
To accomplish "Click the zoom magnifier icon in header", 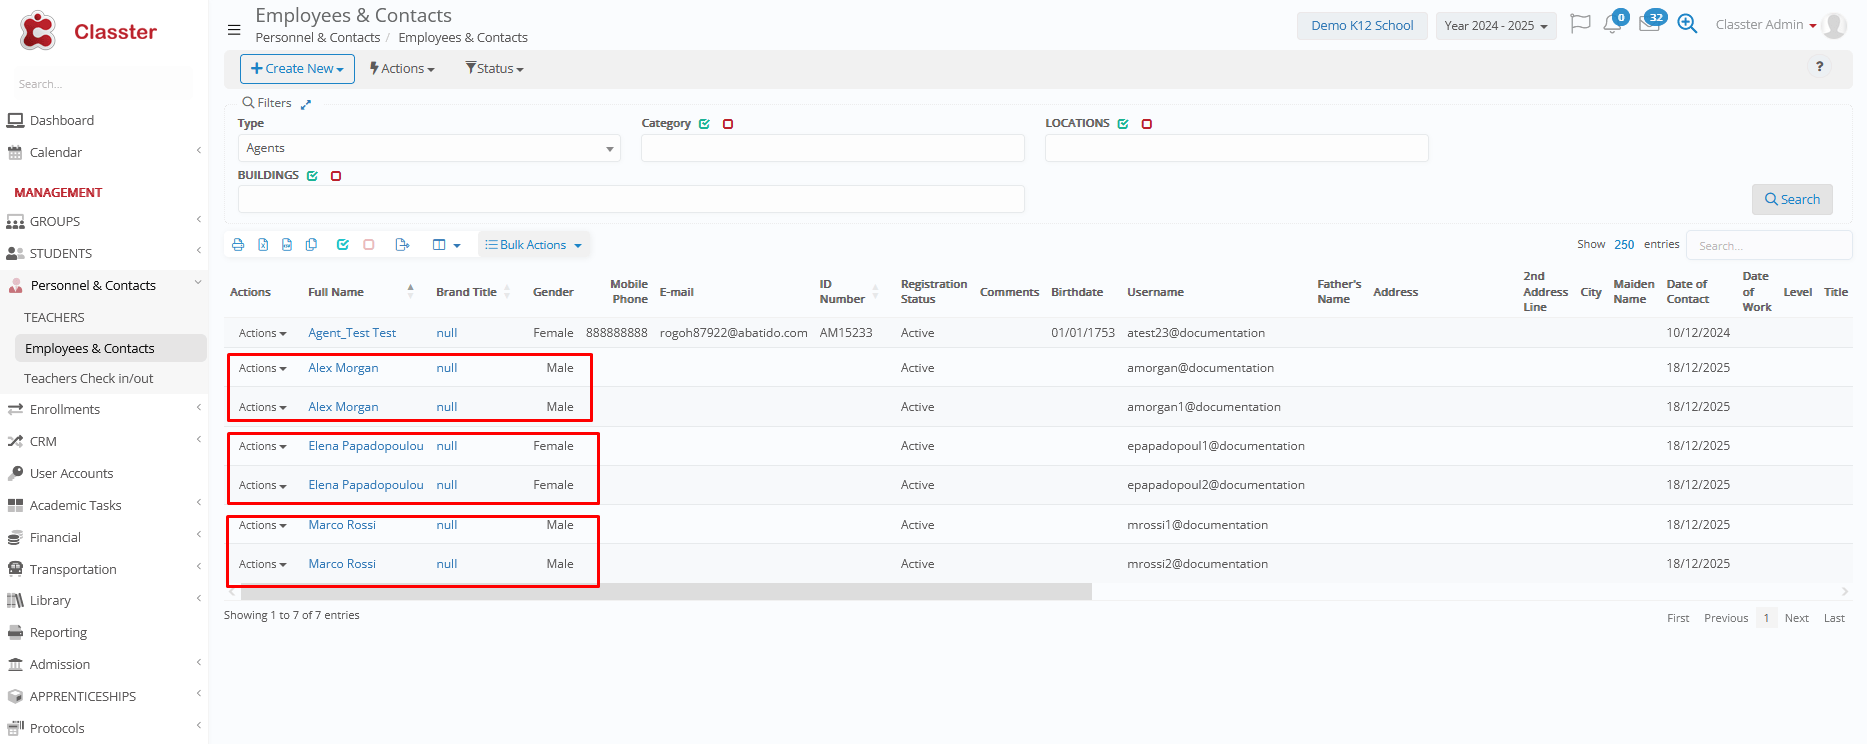I will pos(1687,24).
